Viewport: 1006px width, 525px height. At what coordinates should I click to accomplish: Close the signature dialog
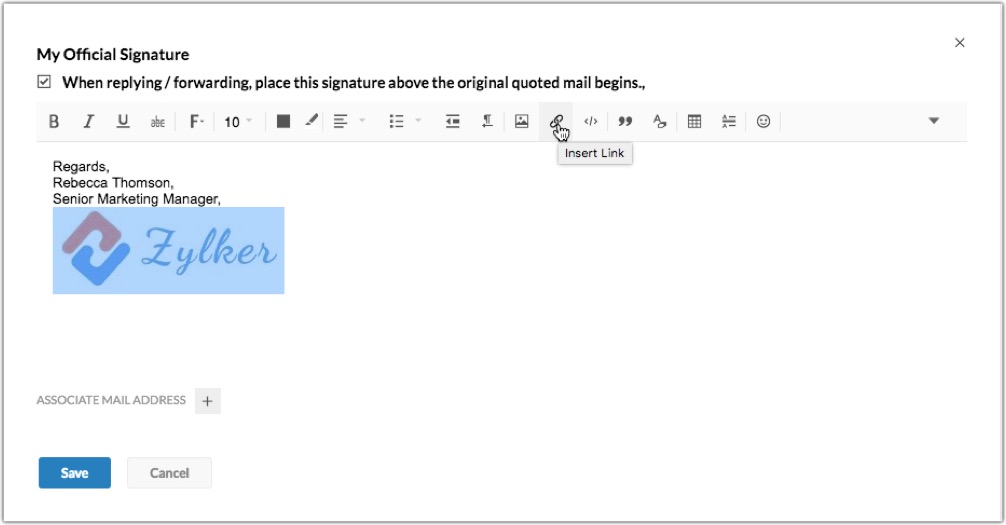960,42
